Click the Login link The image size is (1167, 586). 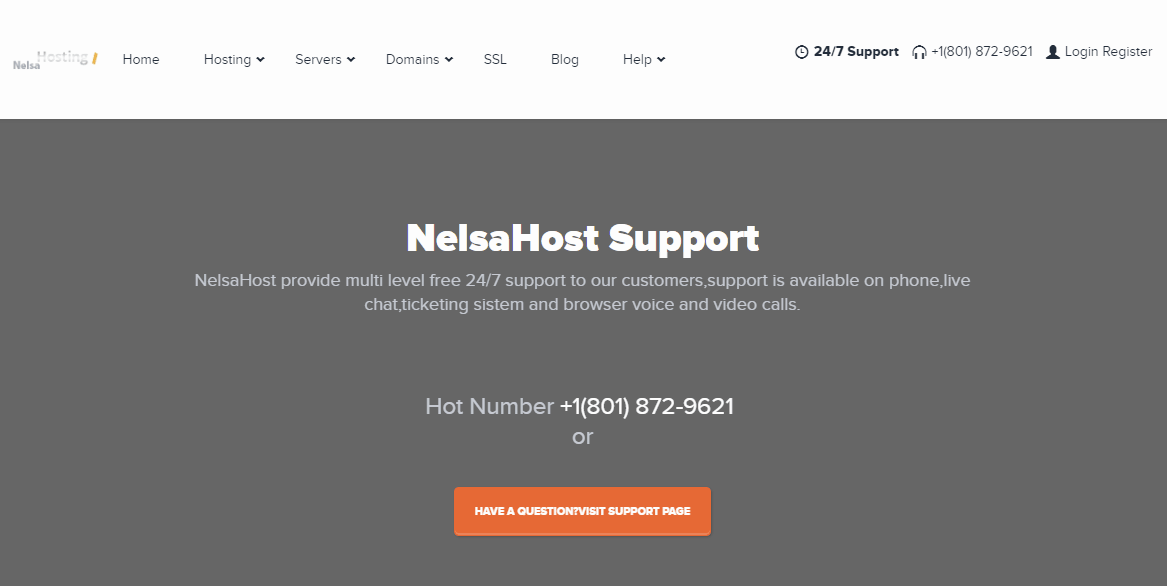coord(1081,52)
